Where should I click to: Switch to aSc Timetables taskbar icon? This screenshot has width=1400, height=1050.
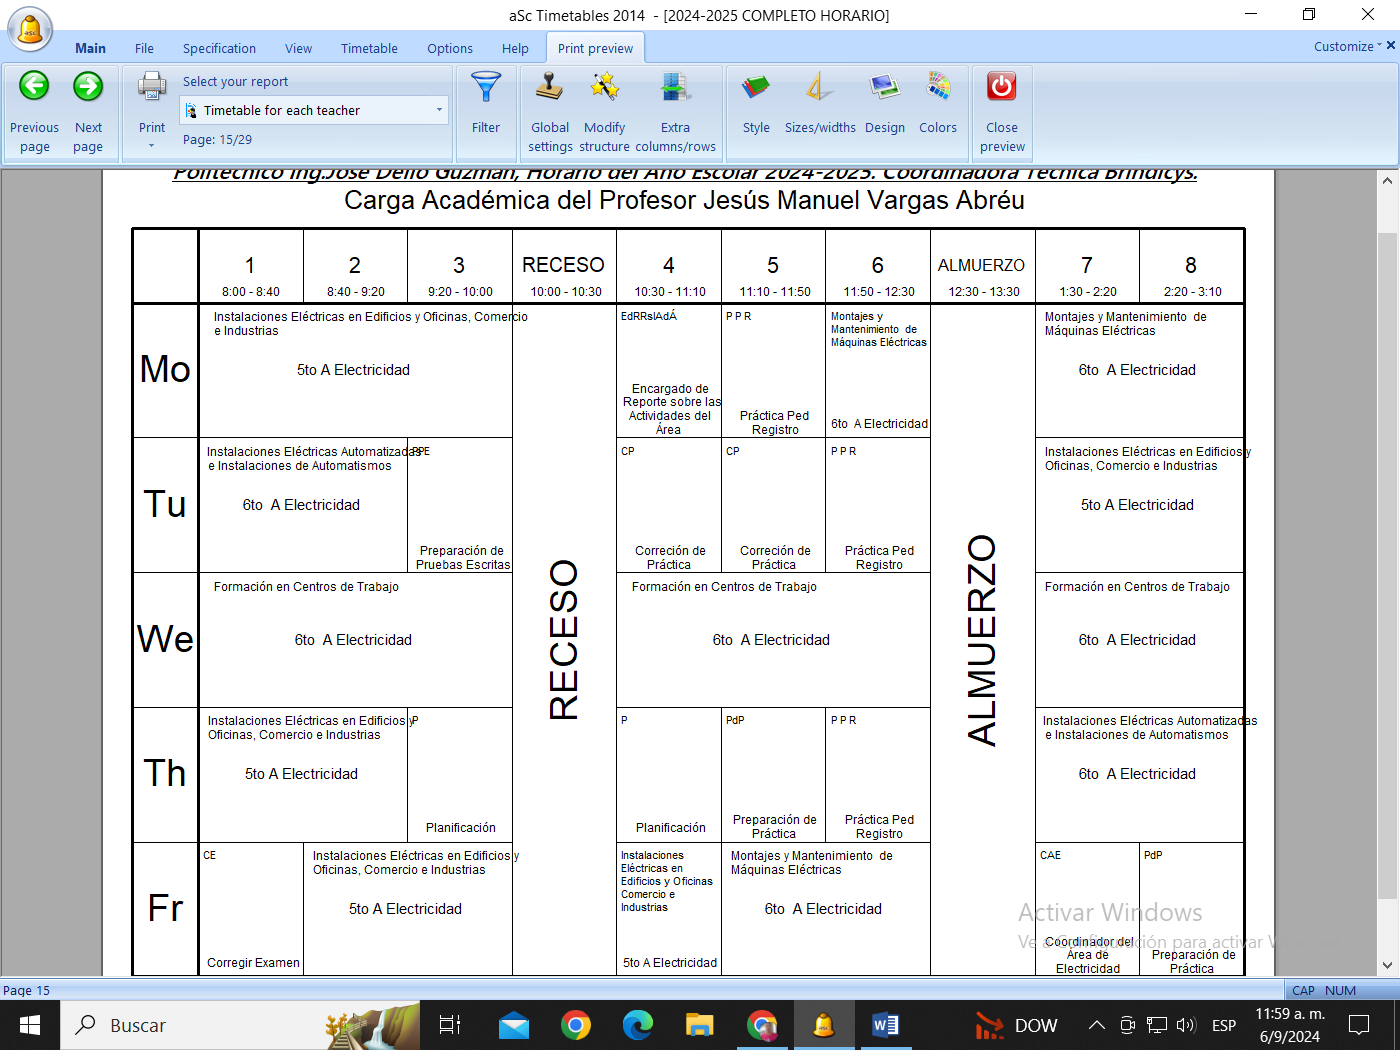click(x=823, y=1025)
